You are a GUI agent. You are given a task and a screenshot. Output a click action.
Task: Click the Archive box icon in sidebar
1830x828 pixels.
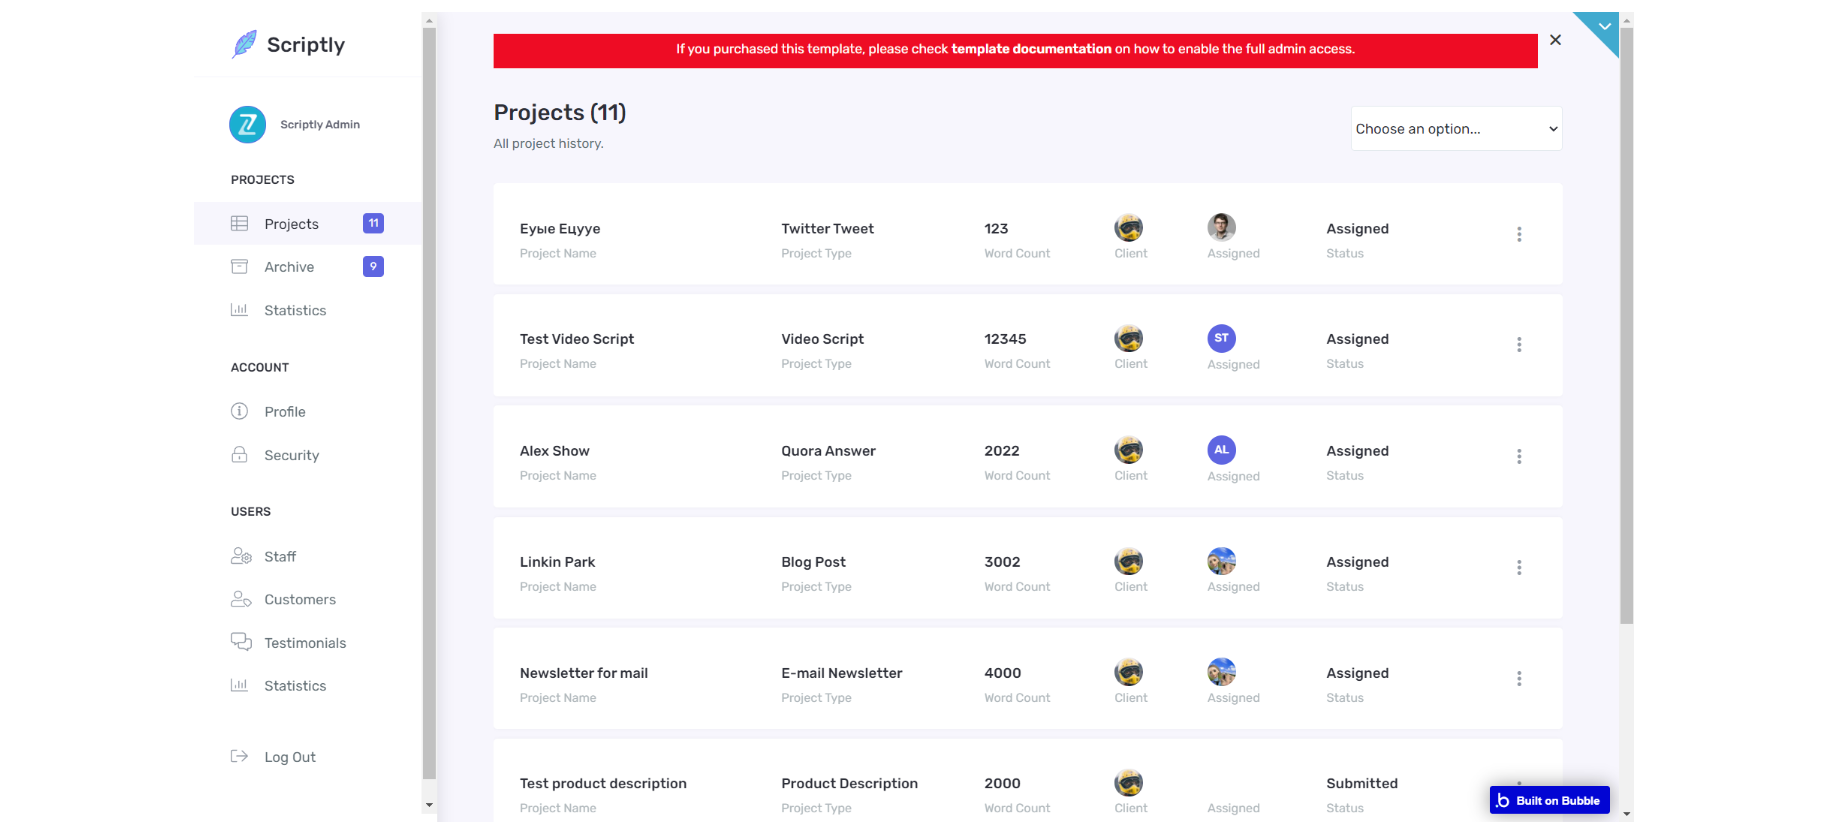(x=240, y=267)
